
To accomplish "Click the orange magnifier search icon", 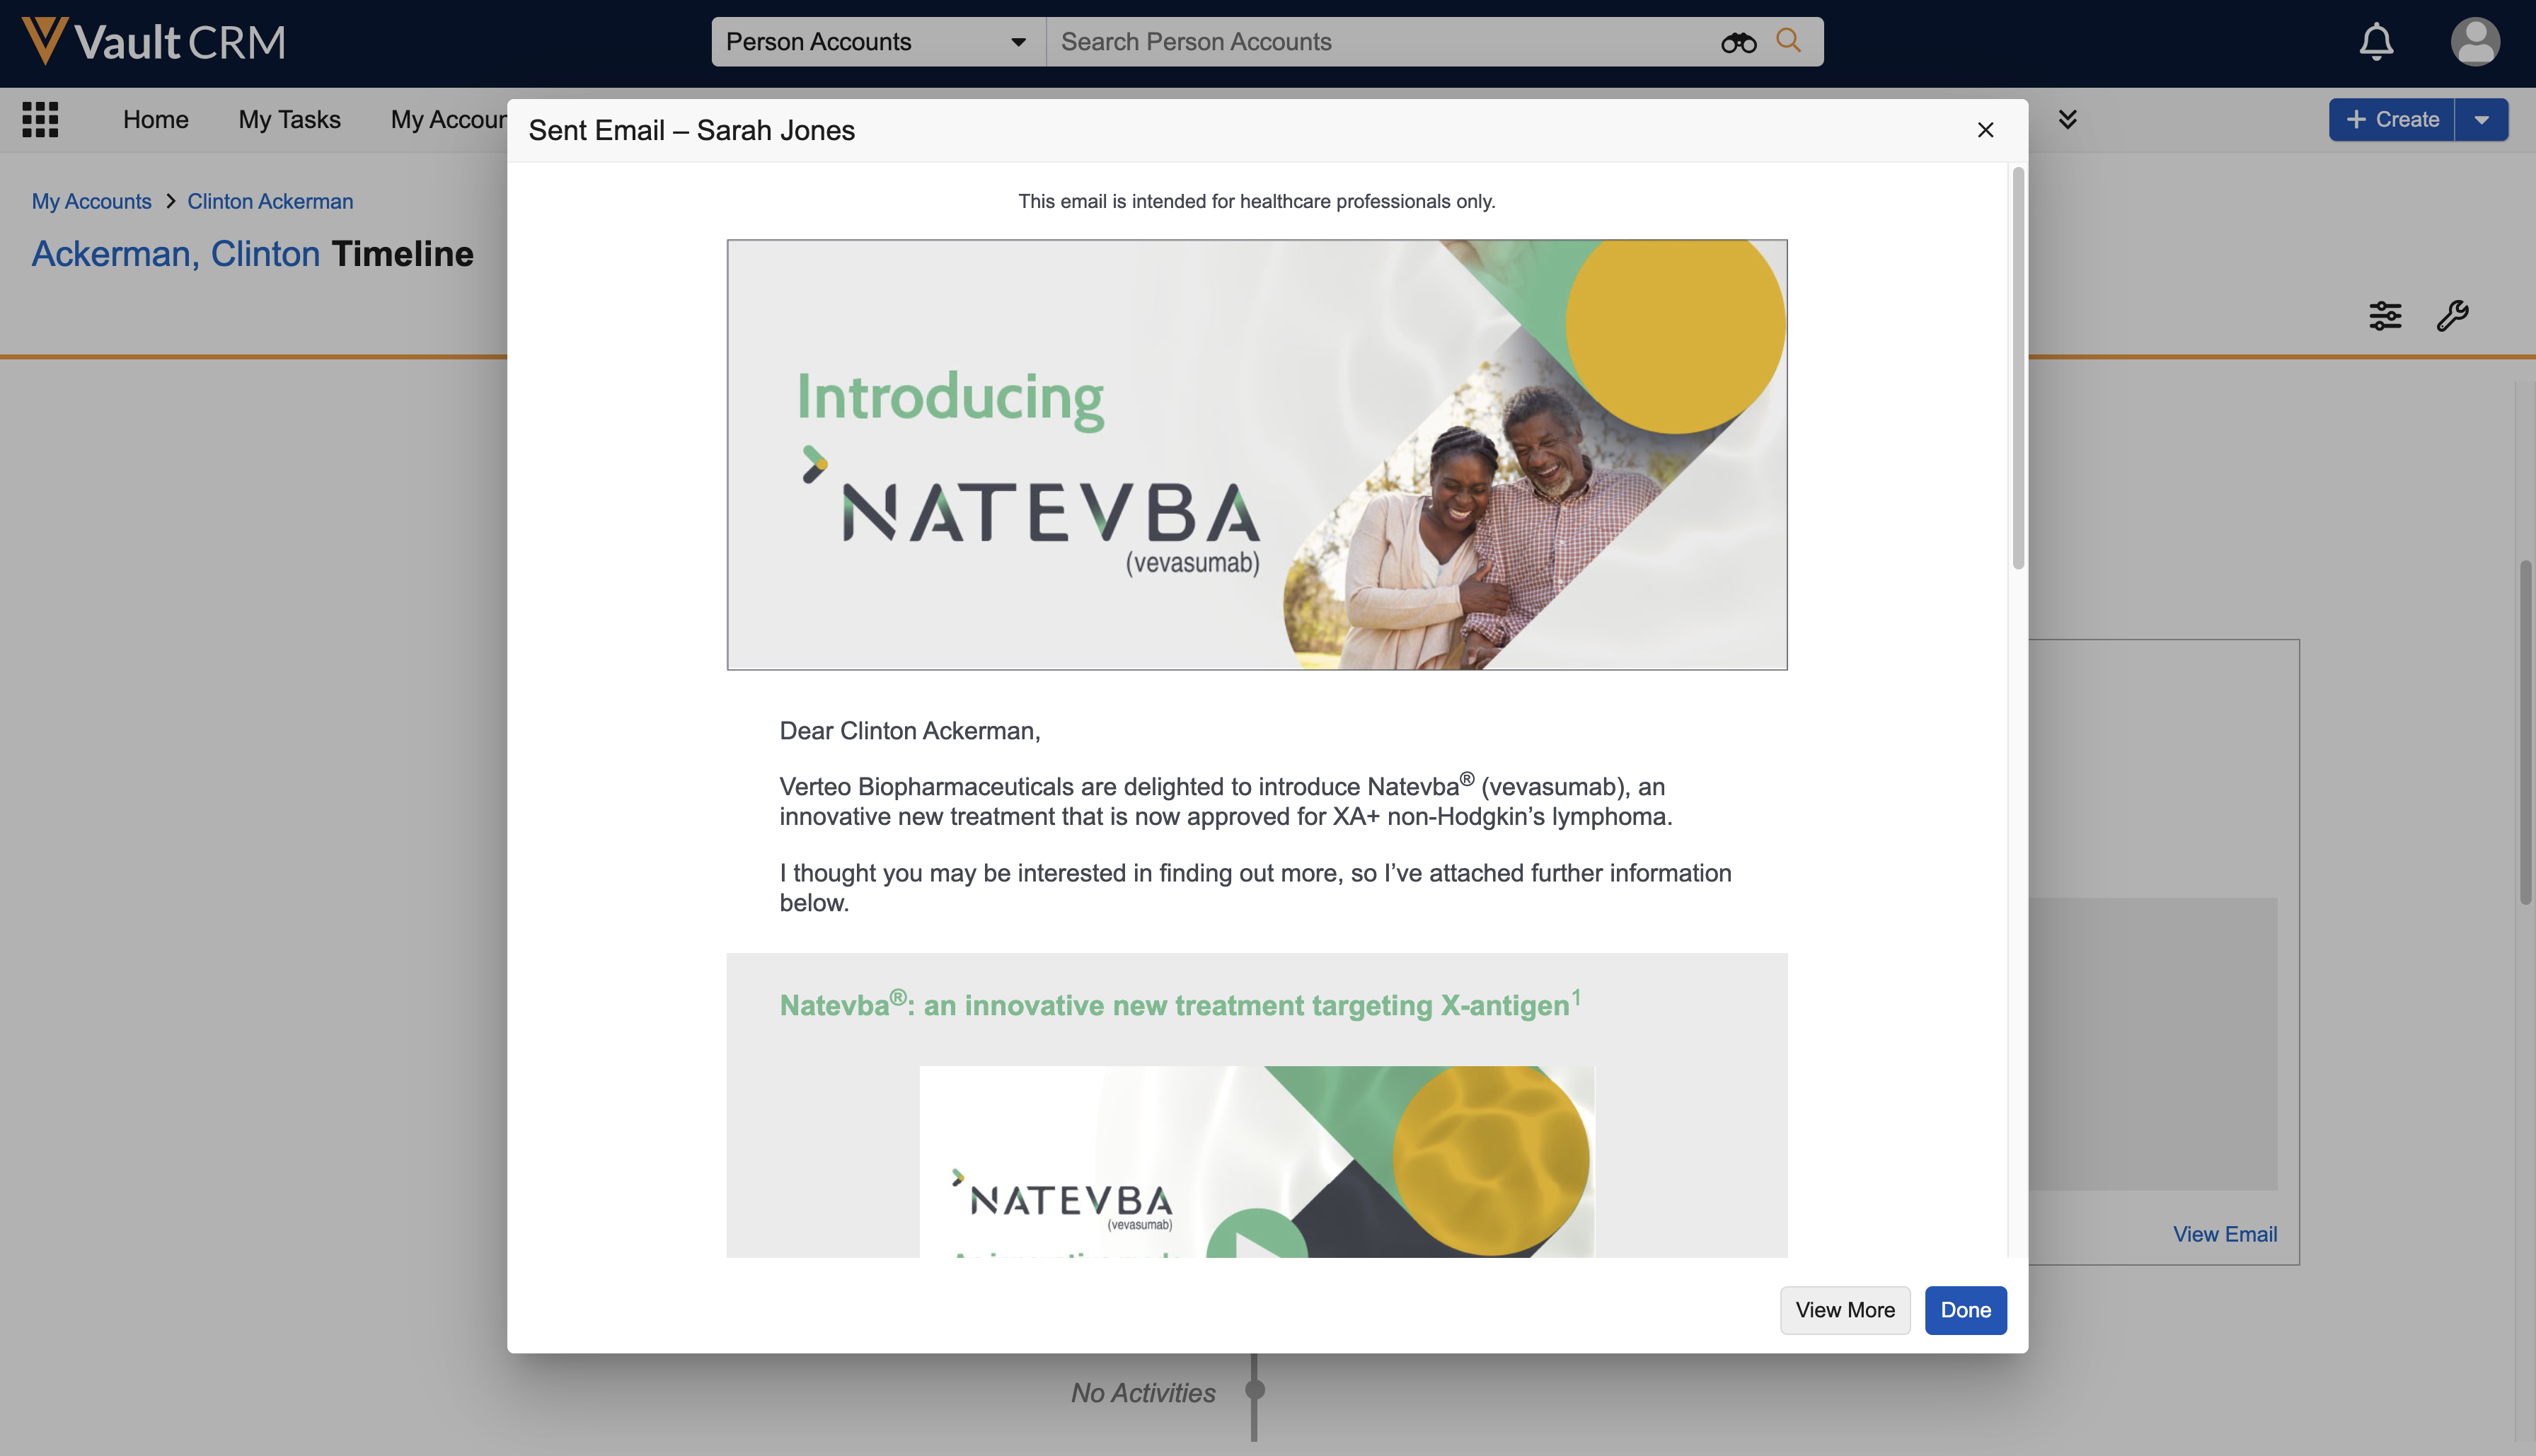I will click(1788, 41).
